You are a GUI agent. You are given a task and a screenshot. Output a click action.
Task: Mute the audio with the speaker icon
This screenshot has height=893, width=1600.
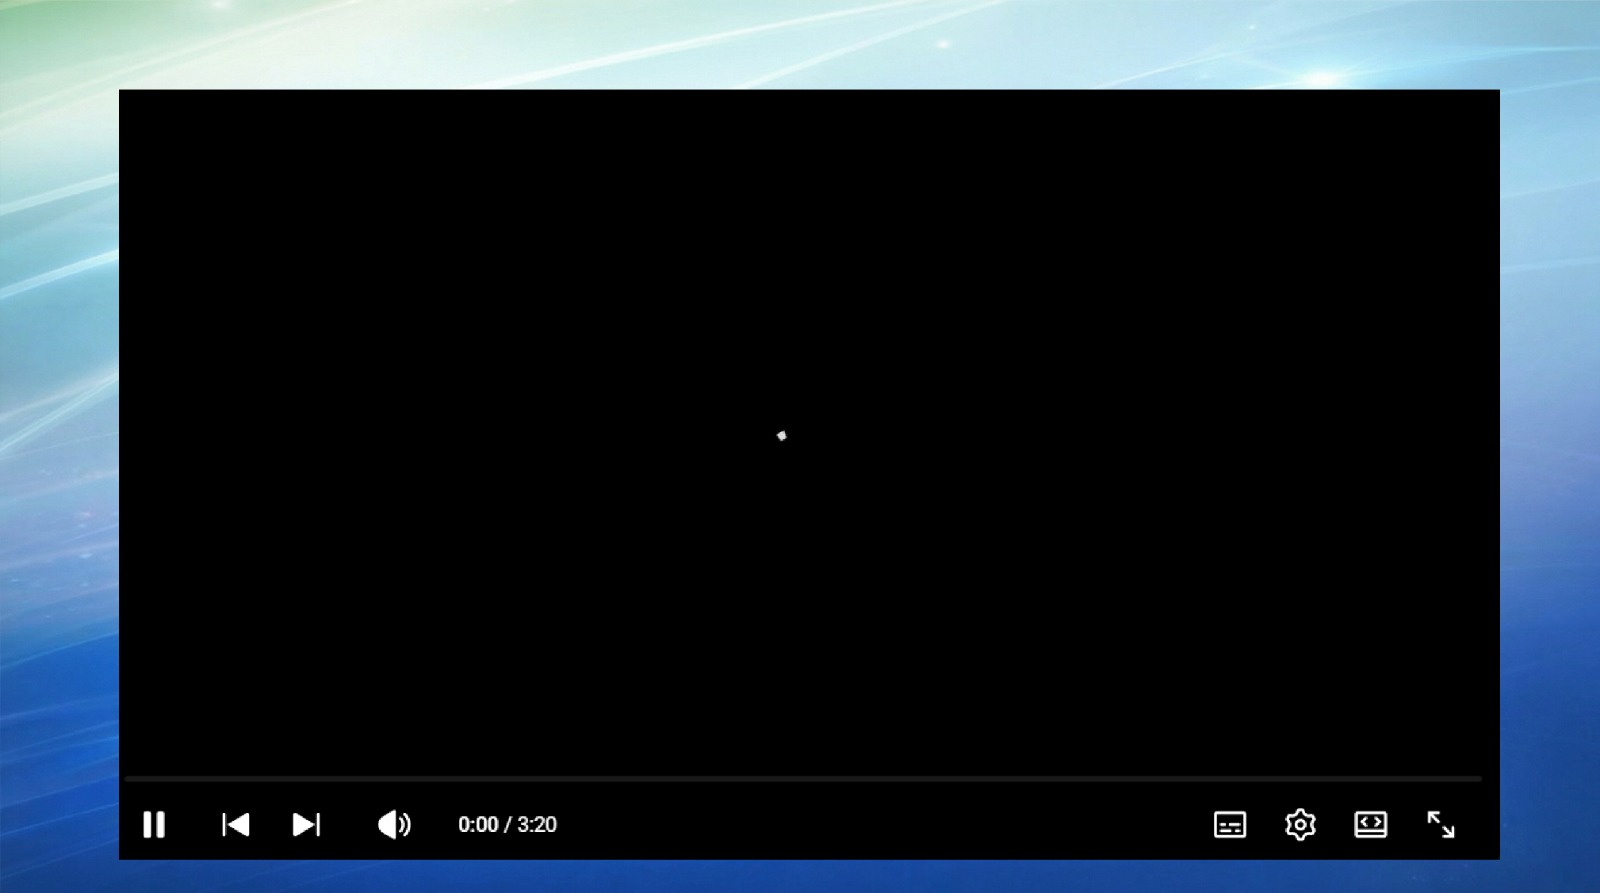[394, 825]
